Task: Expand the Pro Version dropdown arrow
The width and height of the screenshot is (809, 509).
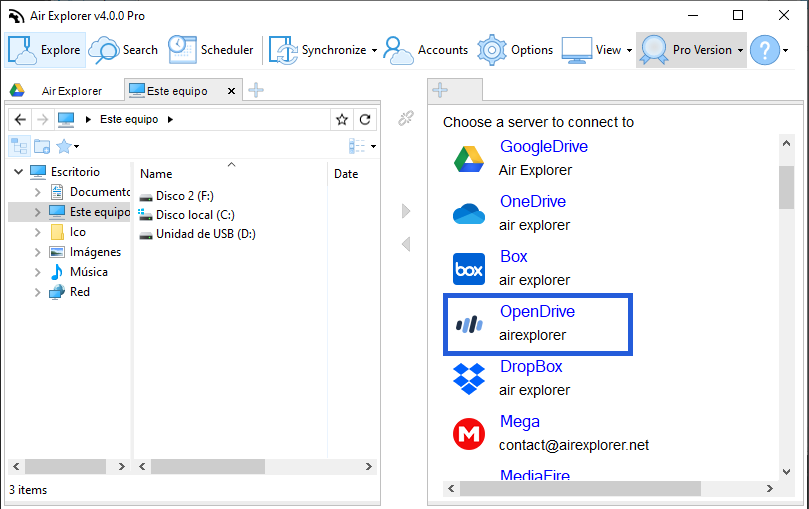Action: 740,51
